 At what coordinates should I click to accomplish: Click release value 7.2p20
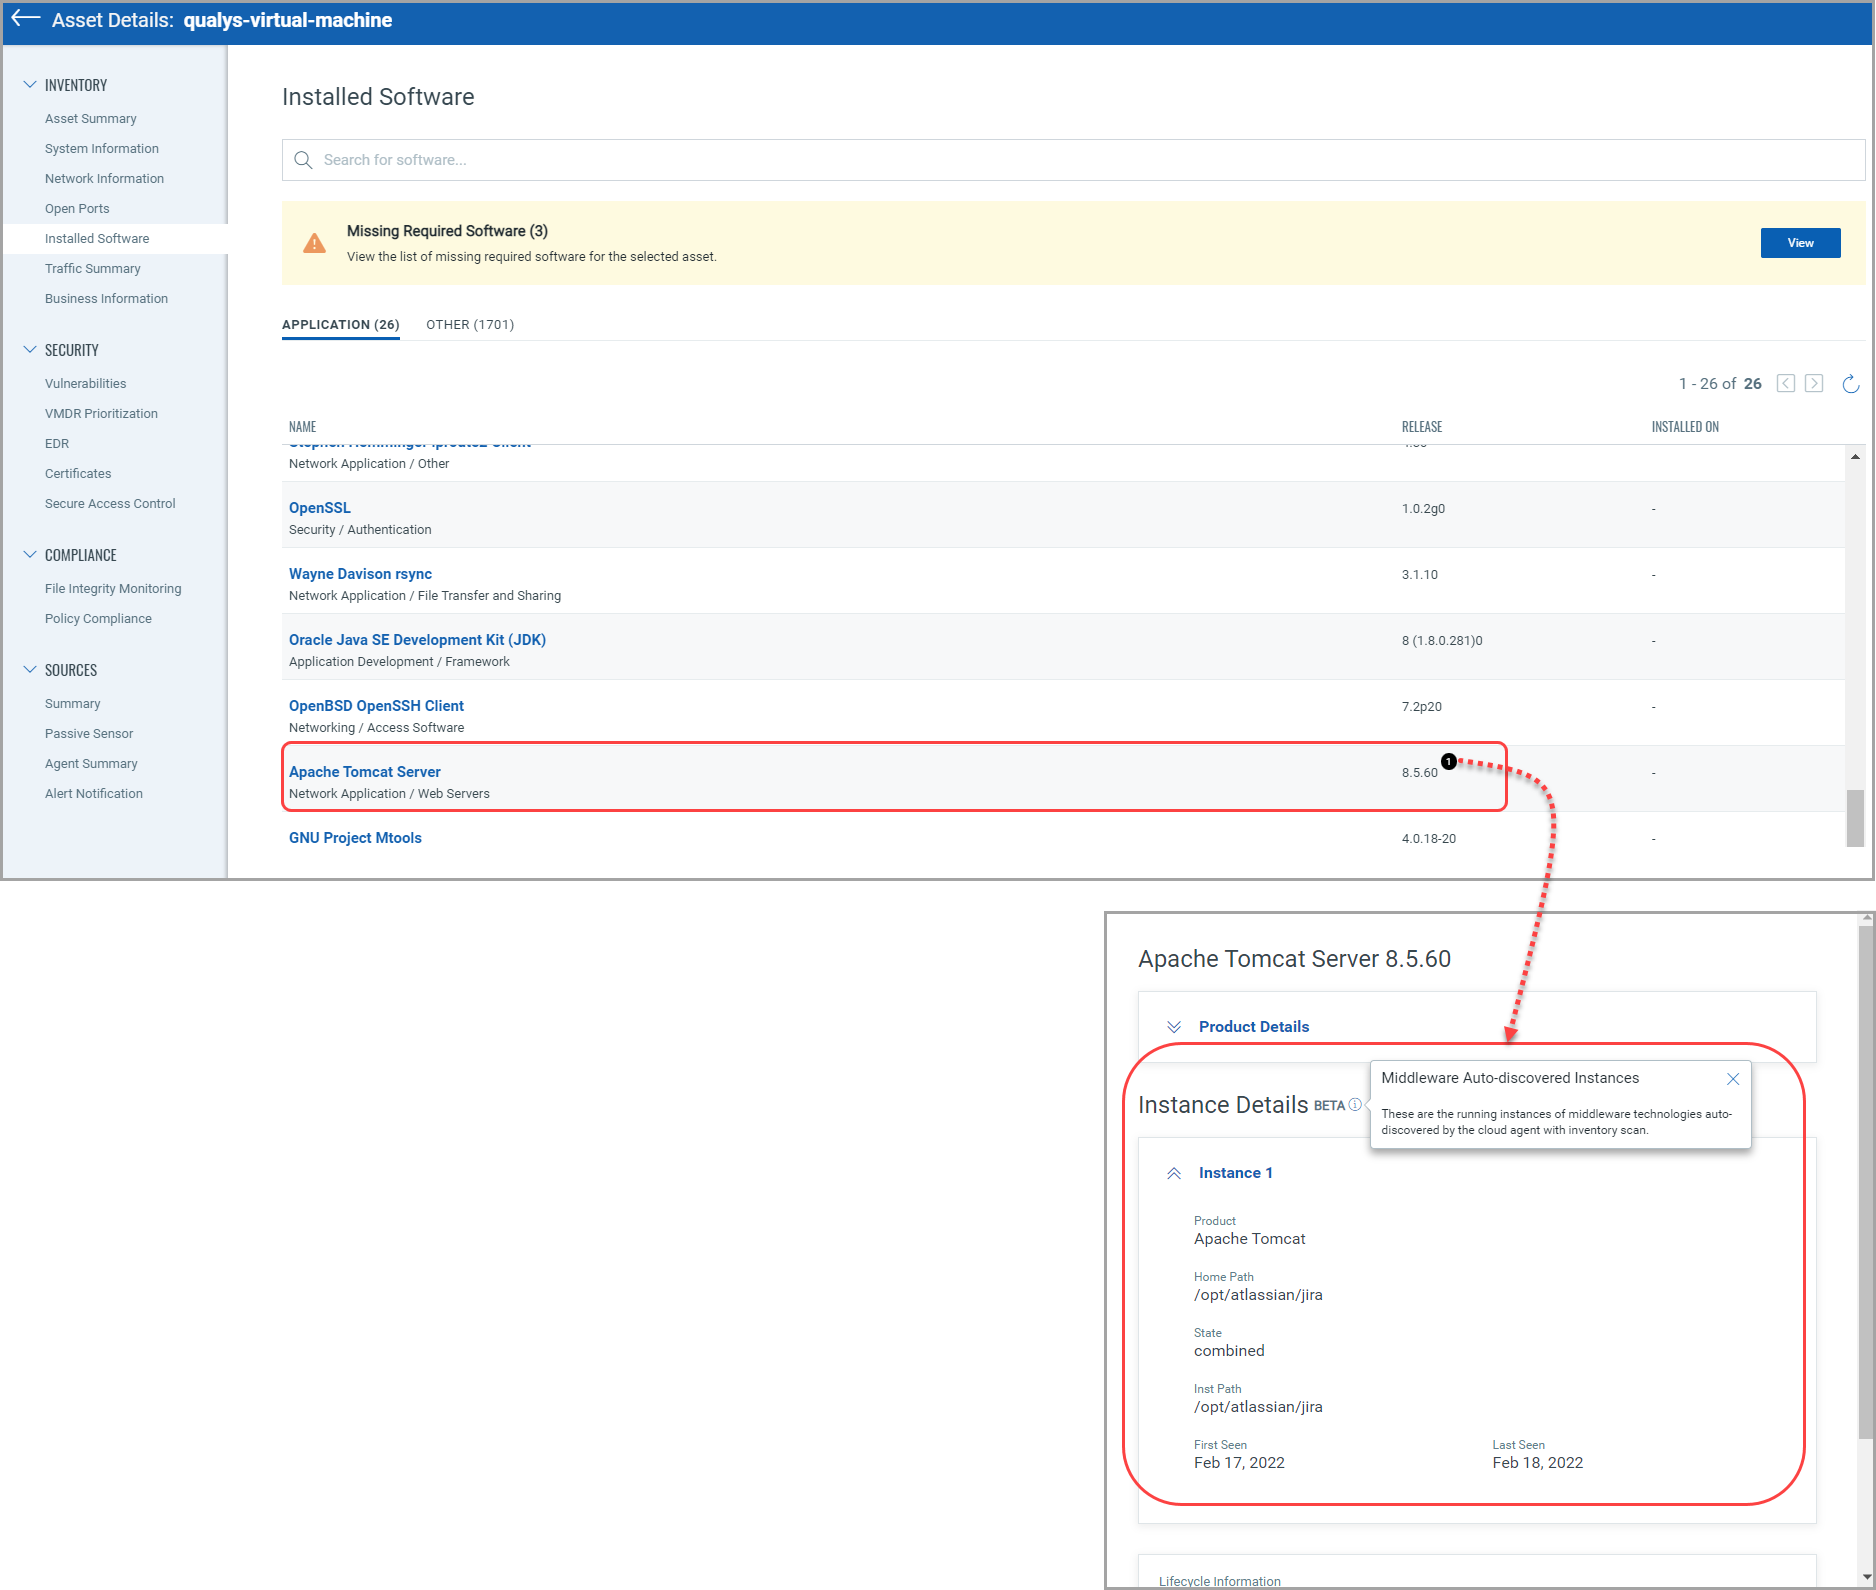1422,707
